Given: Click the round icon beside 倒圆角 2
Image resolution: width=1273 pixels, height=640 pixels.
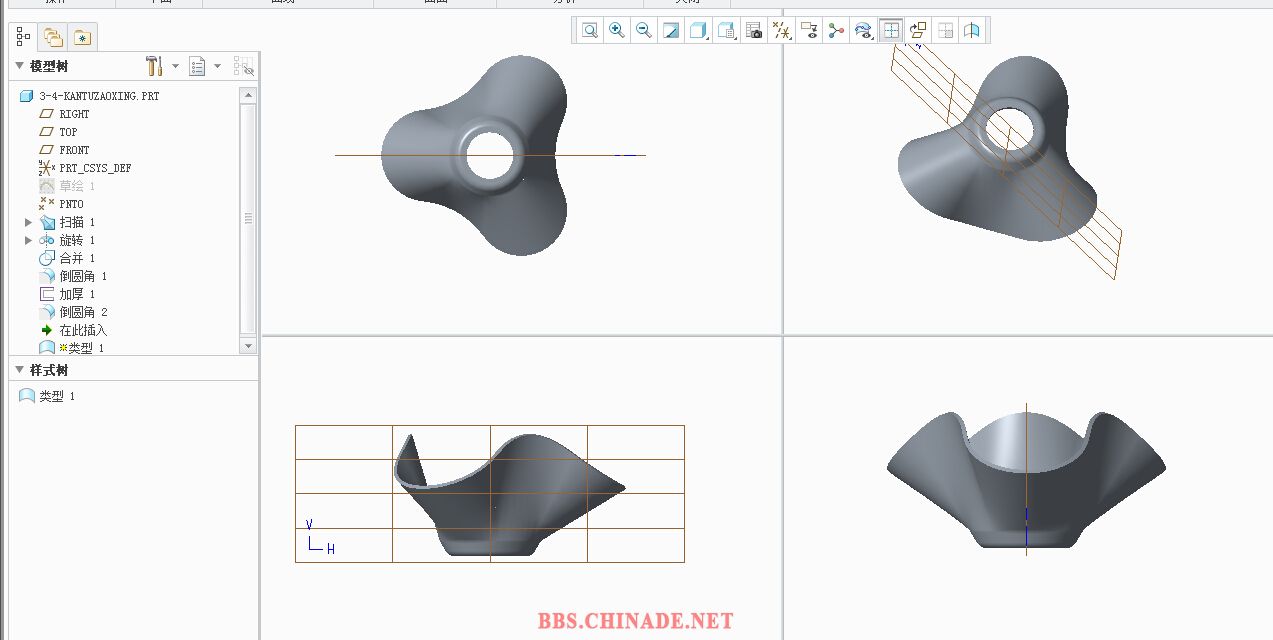Looking at the screenshot, I should pos(46,312).
